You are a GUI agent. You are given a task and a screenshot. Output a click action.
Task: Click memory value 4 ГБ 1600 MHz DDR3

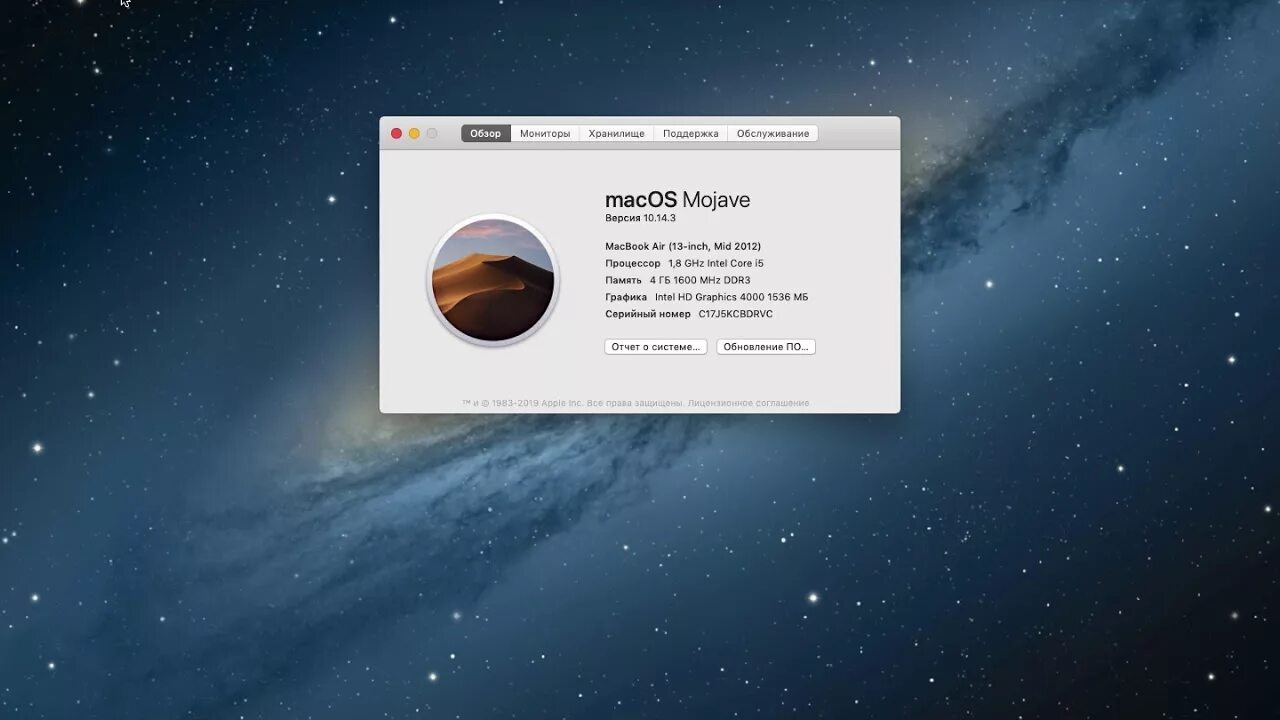pos(700,280)
